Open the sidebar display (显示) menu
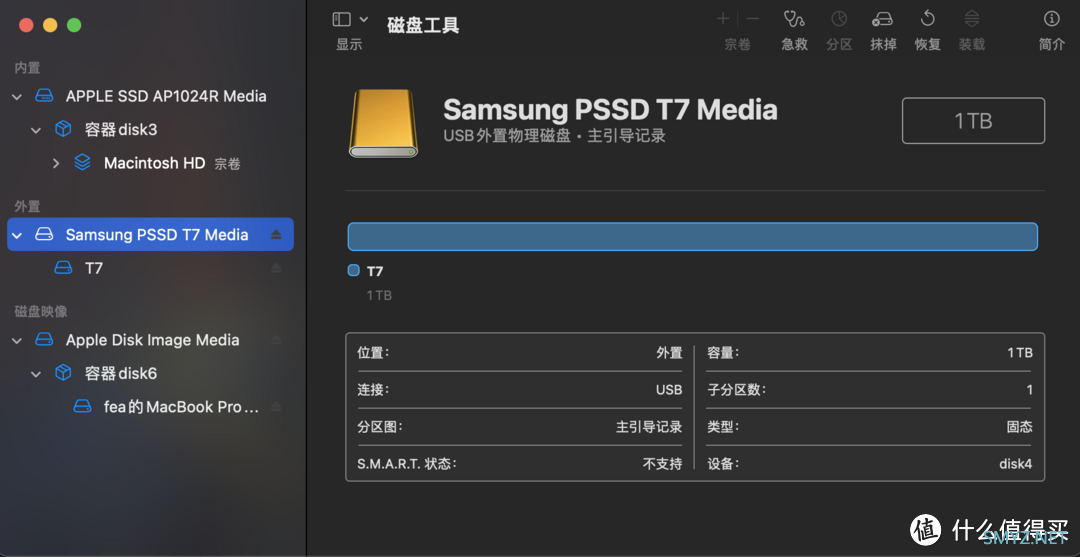This screenshot has height=557, width=1080. point(364,20)
